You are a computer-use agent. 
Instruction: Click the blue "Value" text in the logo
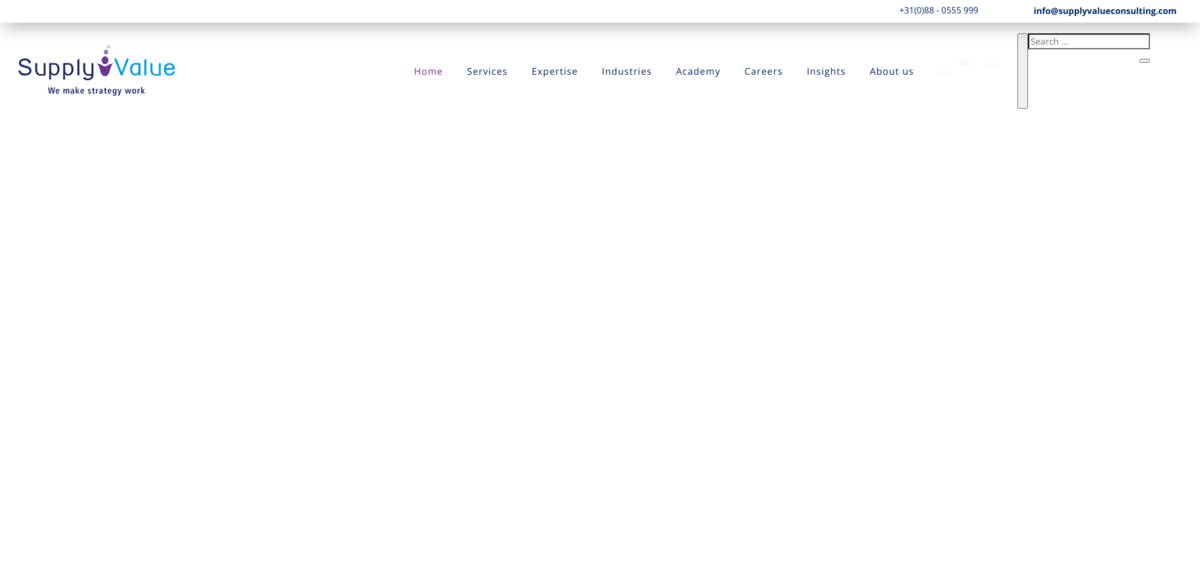click(146, 68)
